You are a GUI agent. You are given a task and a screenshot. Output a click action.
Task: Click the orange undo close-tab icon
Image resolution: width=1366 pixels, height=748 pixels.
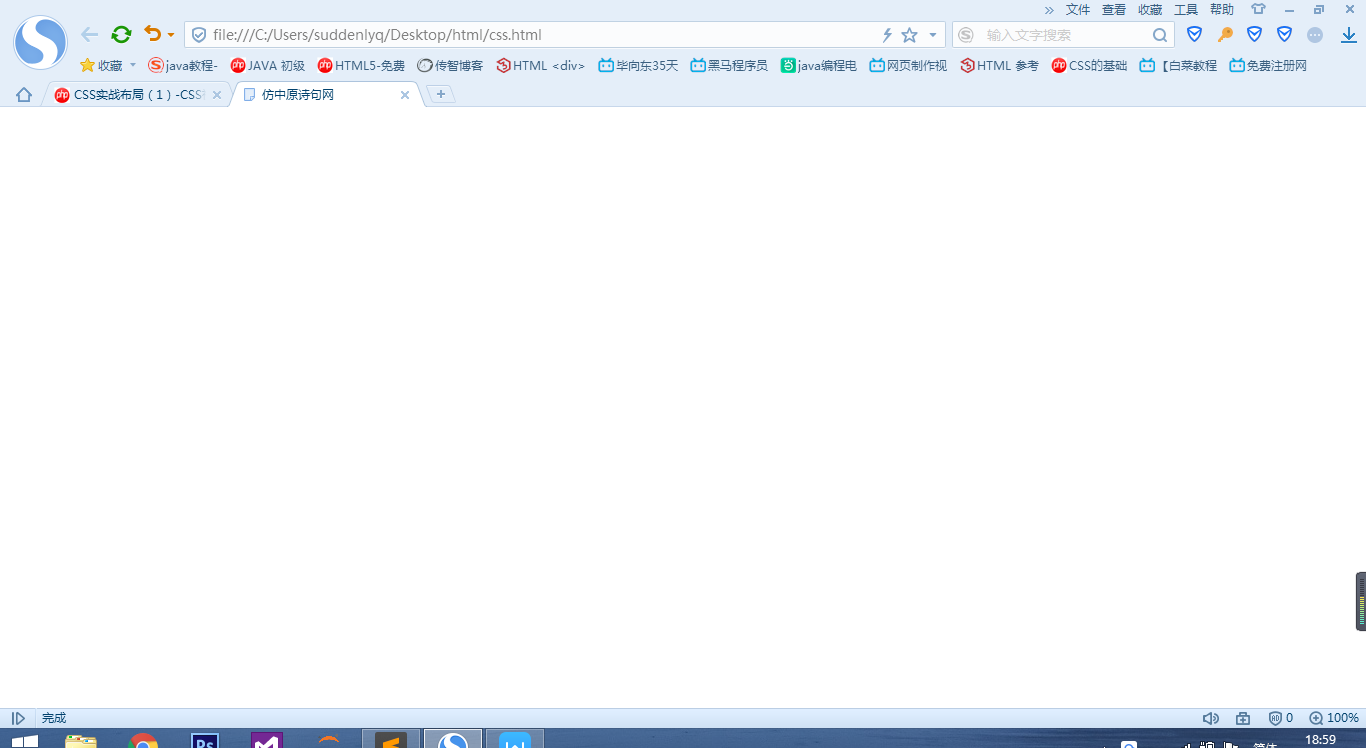[152, 34]
